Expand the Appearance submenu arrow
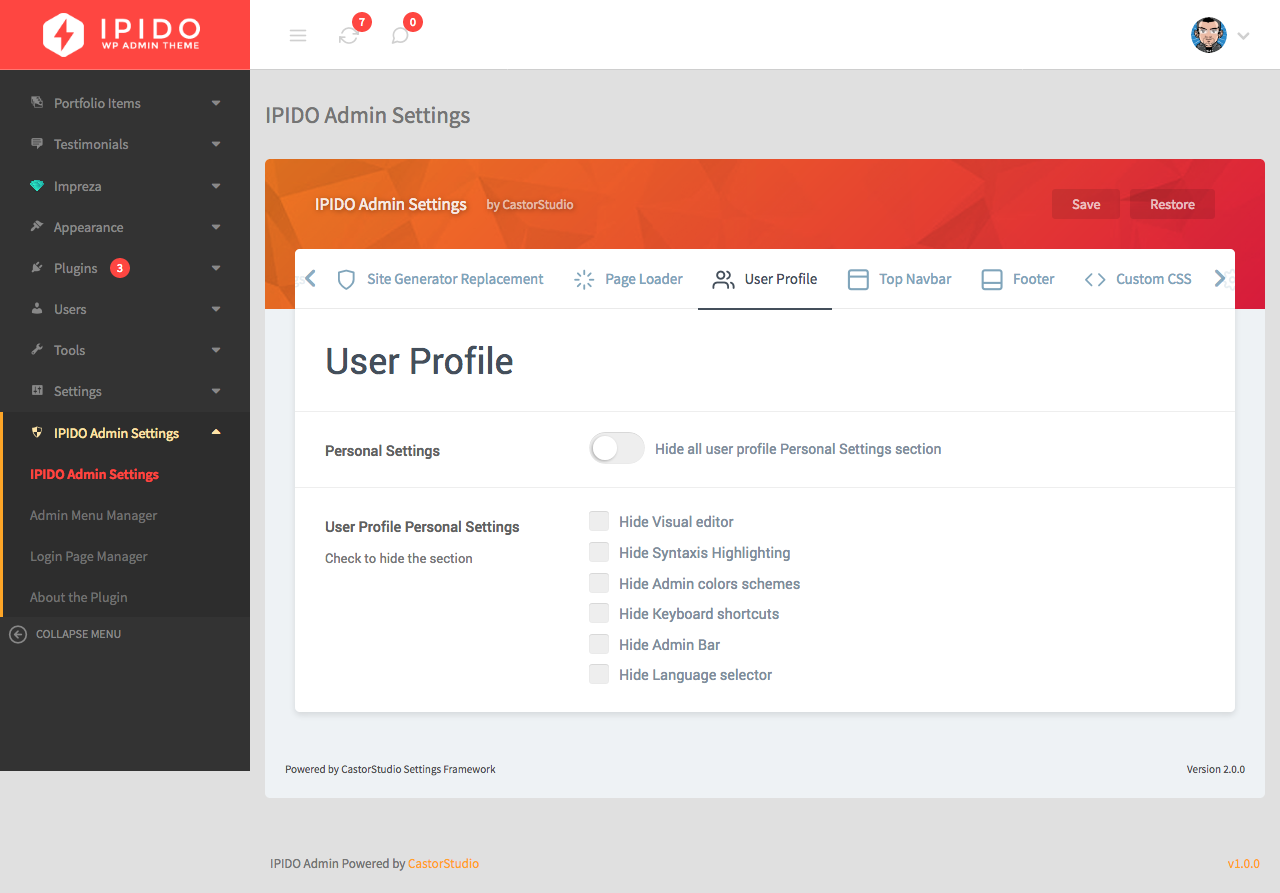Viewport: 1280px width, 893px height. click(x=216, y=227)
